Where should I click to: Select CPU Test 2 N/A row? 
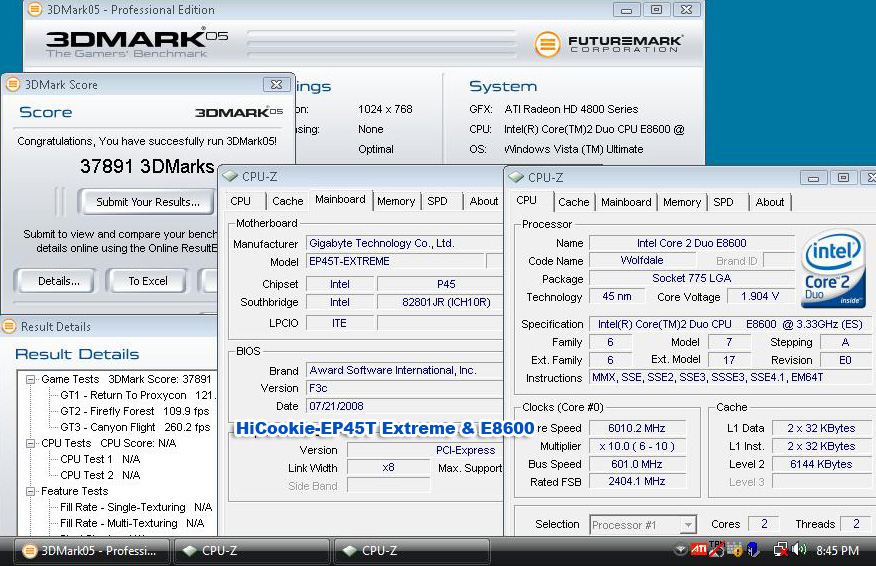point(100,475)
